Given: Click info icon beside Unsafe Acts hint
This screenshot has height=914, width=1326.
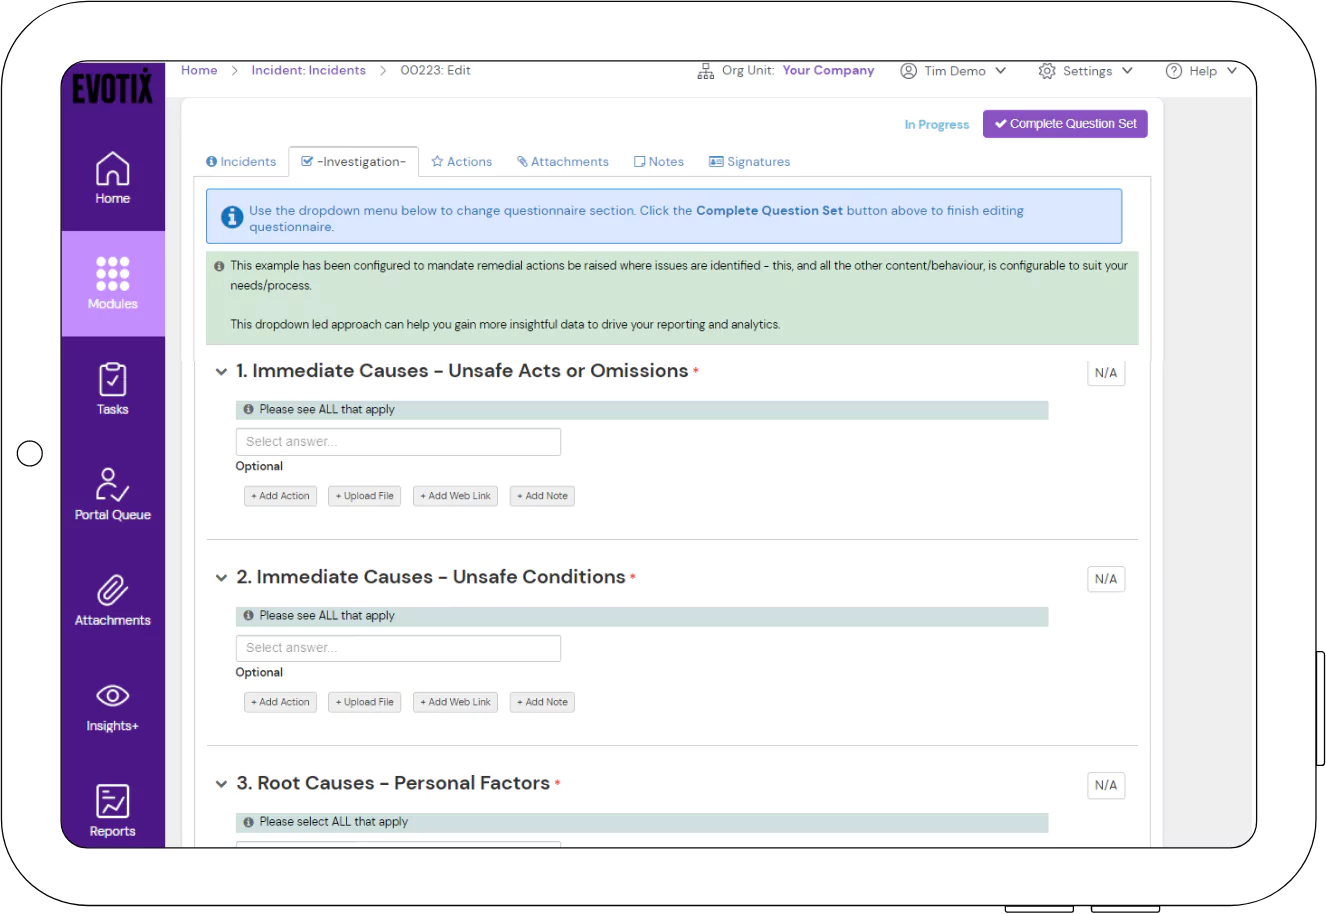Looking at the screenshot, I should pyautogui.click(x=249, y=409).
